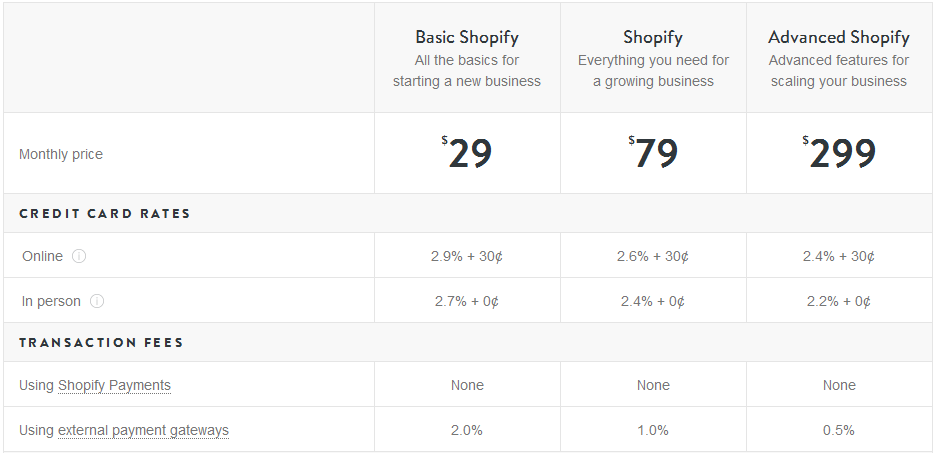This screenshot has width=936, height=453.
Task: Follow the external payment gateways link
Action: pos(143,430)
